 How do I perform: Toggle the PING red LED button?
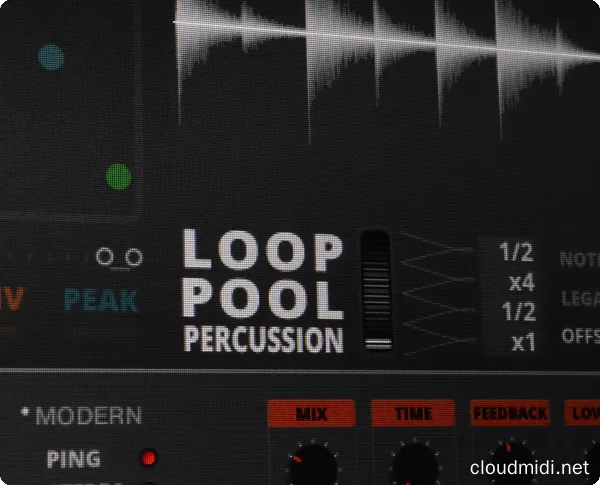148,458
